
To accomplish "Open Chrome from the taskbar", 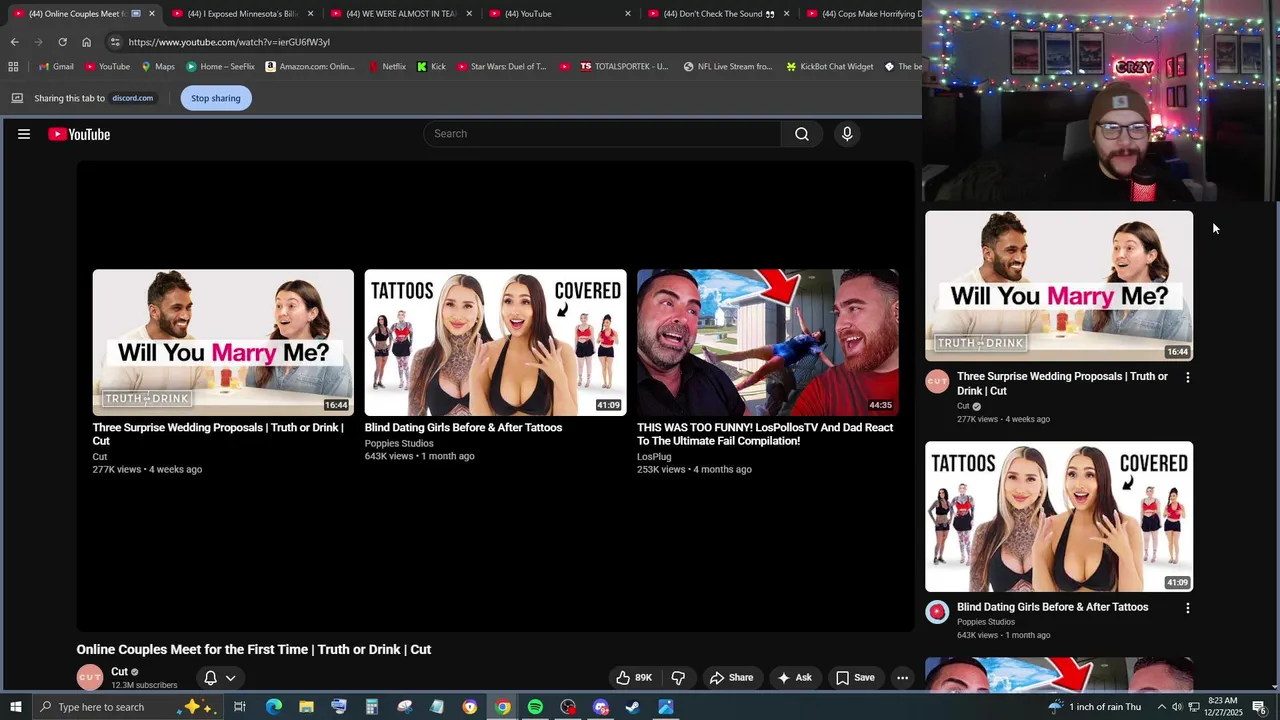I will (x=503, y=707).
